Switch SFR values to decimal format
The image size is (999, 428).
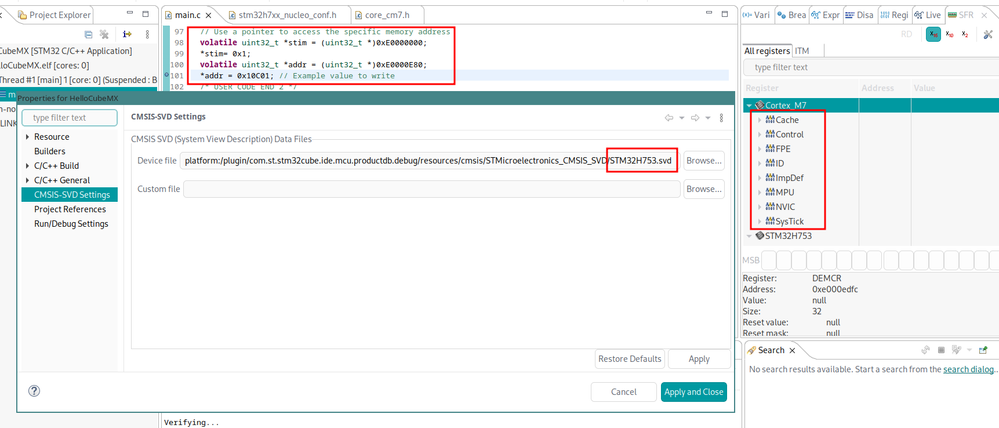point(949,34)
